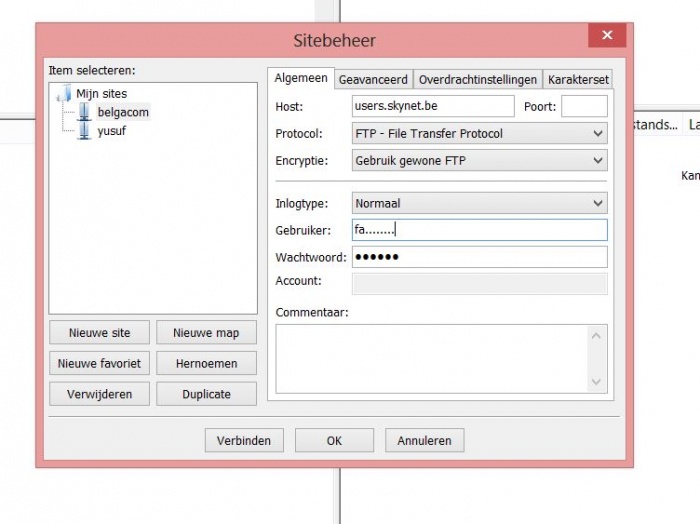This screenshot has width=700, height=524.
Task: Click inside the Commentaar text area
Action: (432, 359)
